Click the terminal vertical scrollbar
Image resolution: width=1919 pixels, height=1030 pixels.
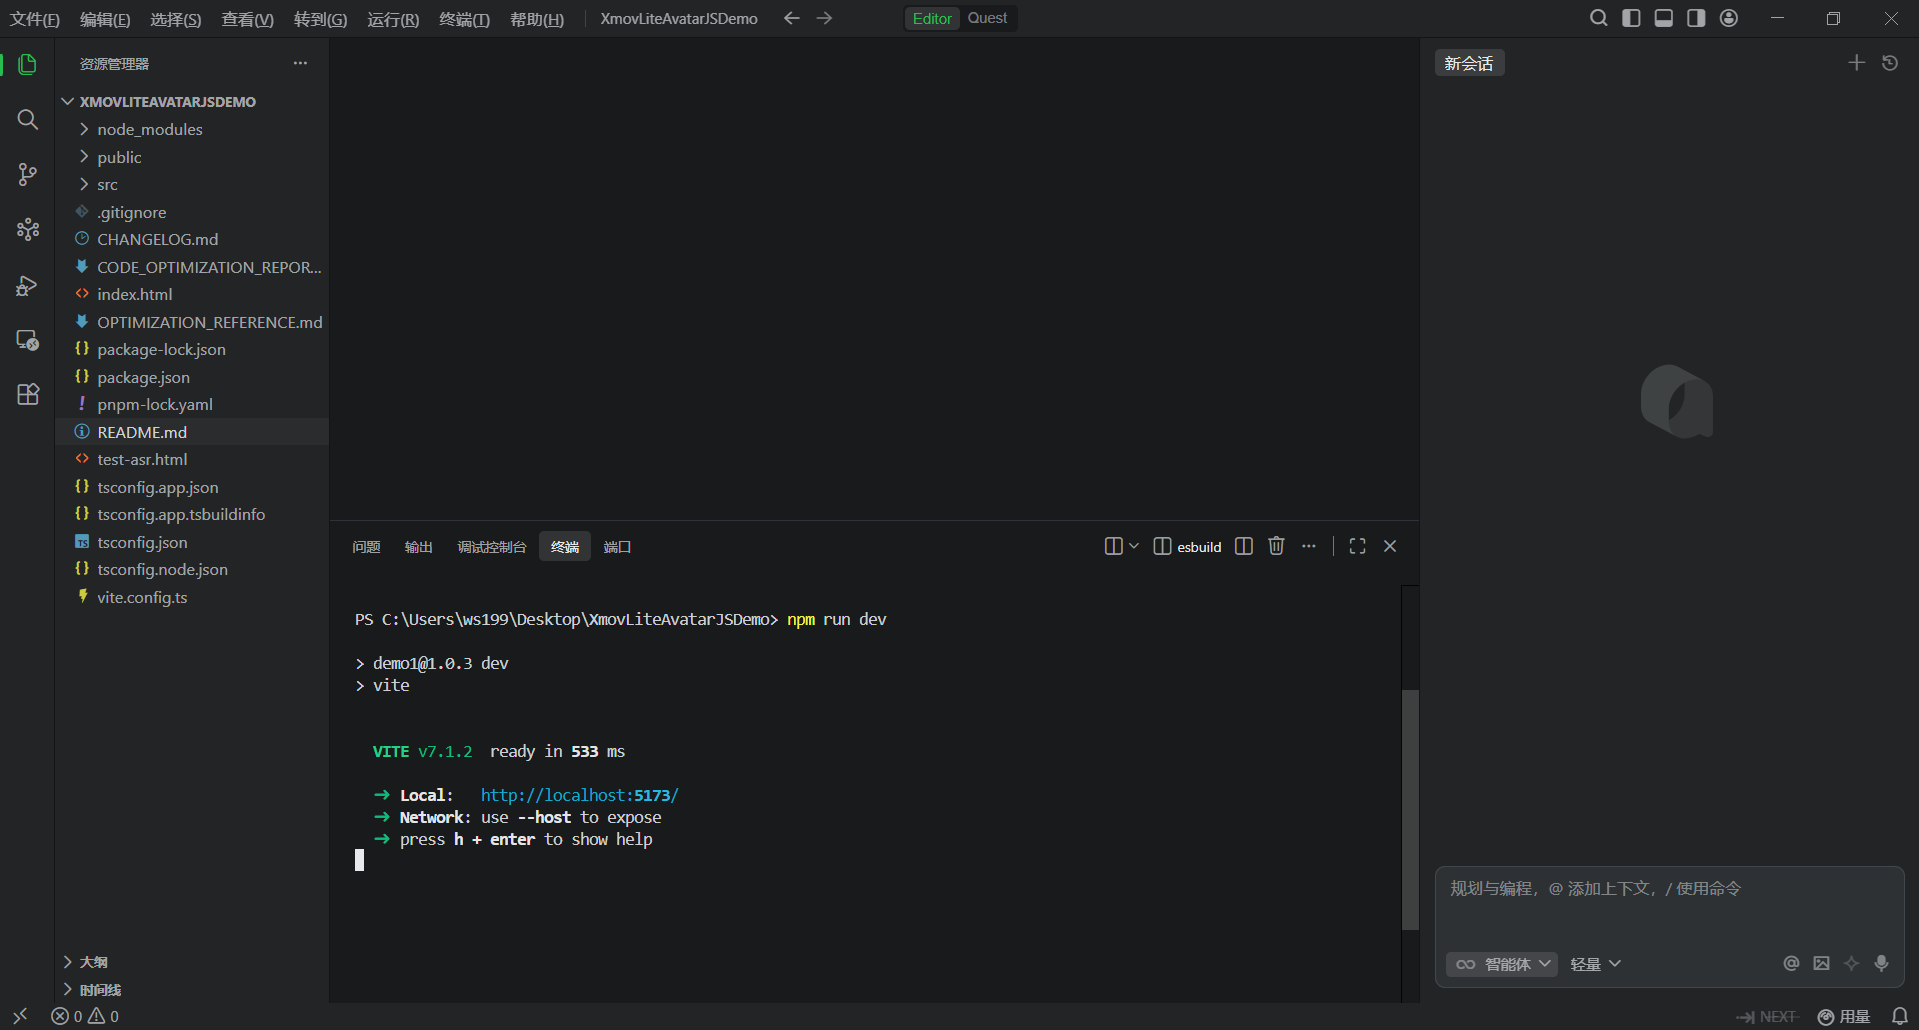click(x=1410, y=810)
